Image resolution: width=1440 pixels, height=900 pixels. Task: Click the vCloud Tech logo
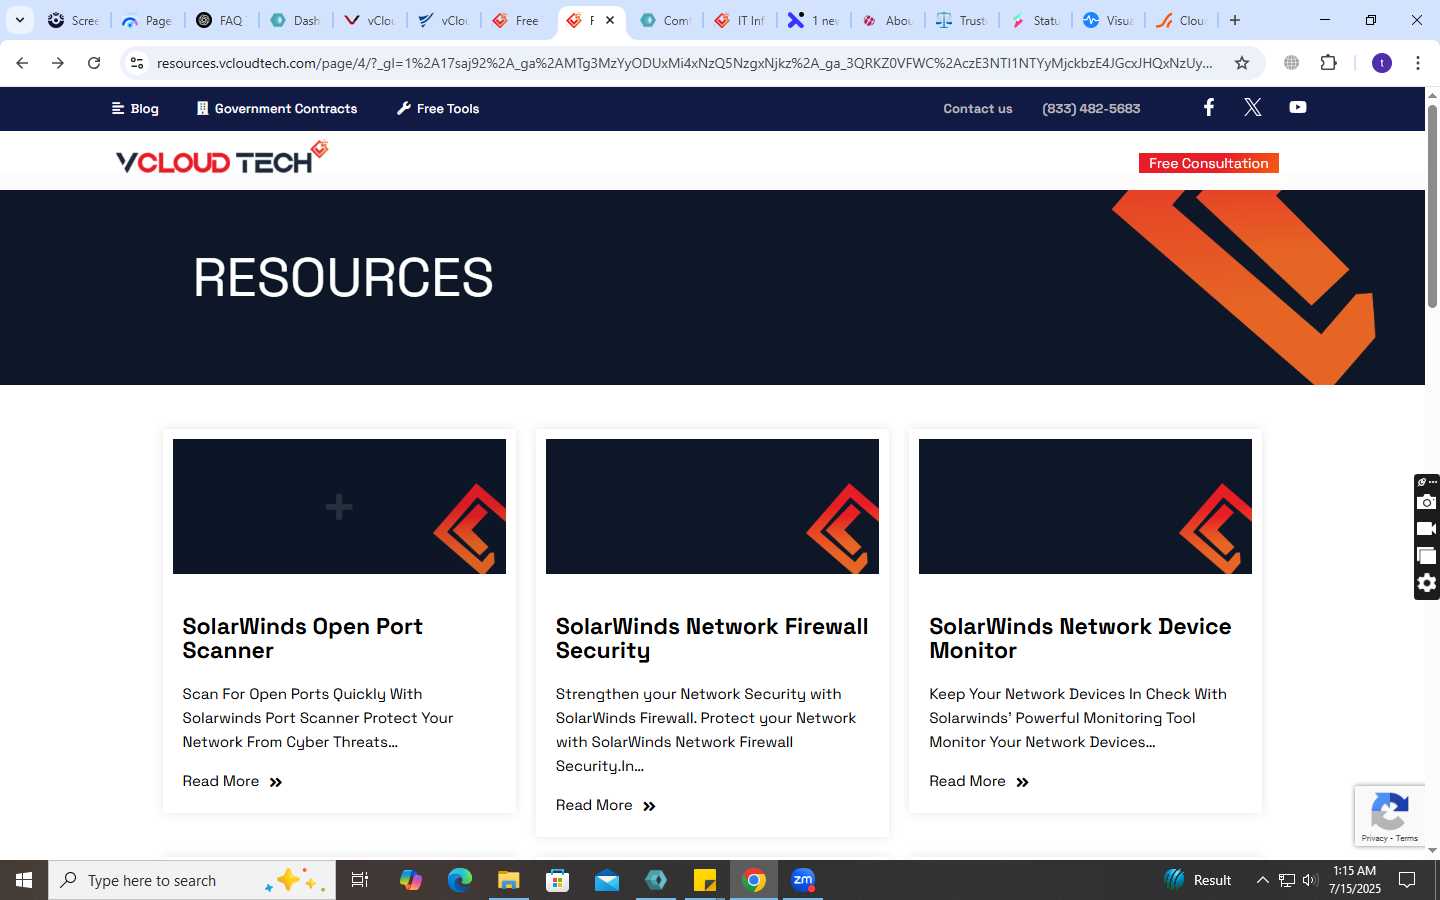click(222, 158)
